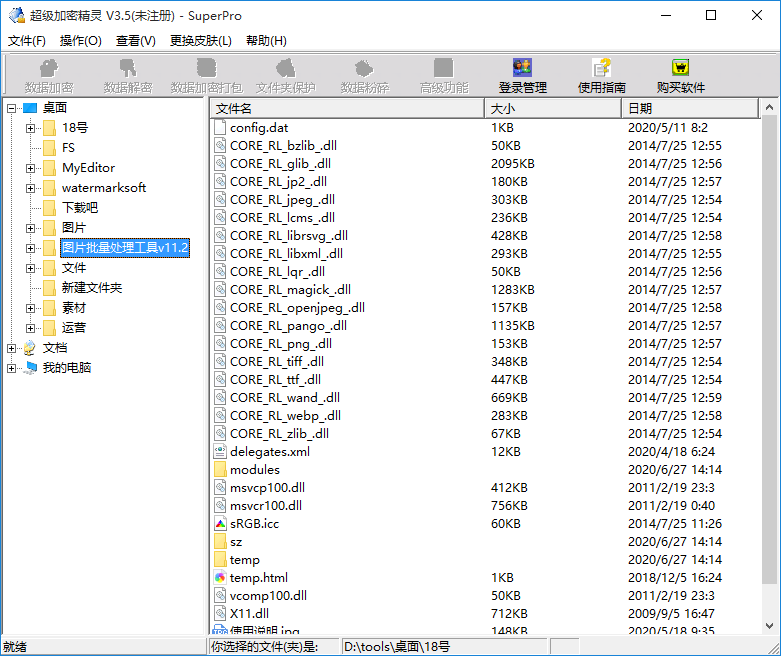Click the file icon of config.dat
The image size is (781, 656).
(220, 128)
